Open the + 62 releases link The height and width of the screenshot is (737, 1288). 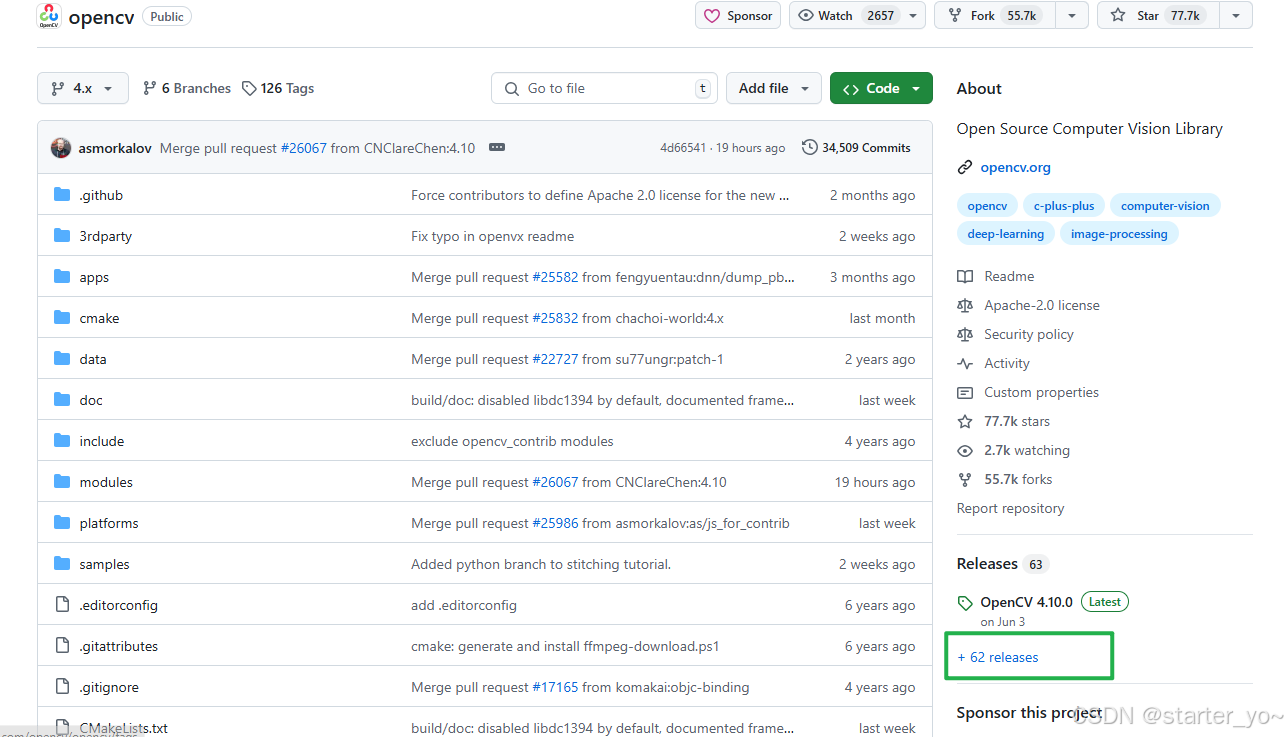(998, 657)
